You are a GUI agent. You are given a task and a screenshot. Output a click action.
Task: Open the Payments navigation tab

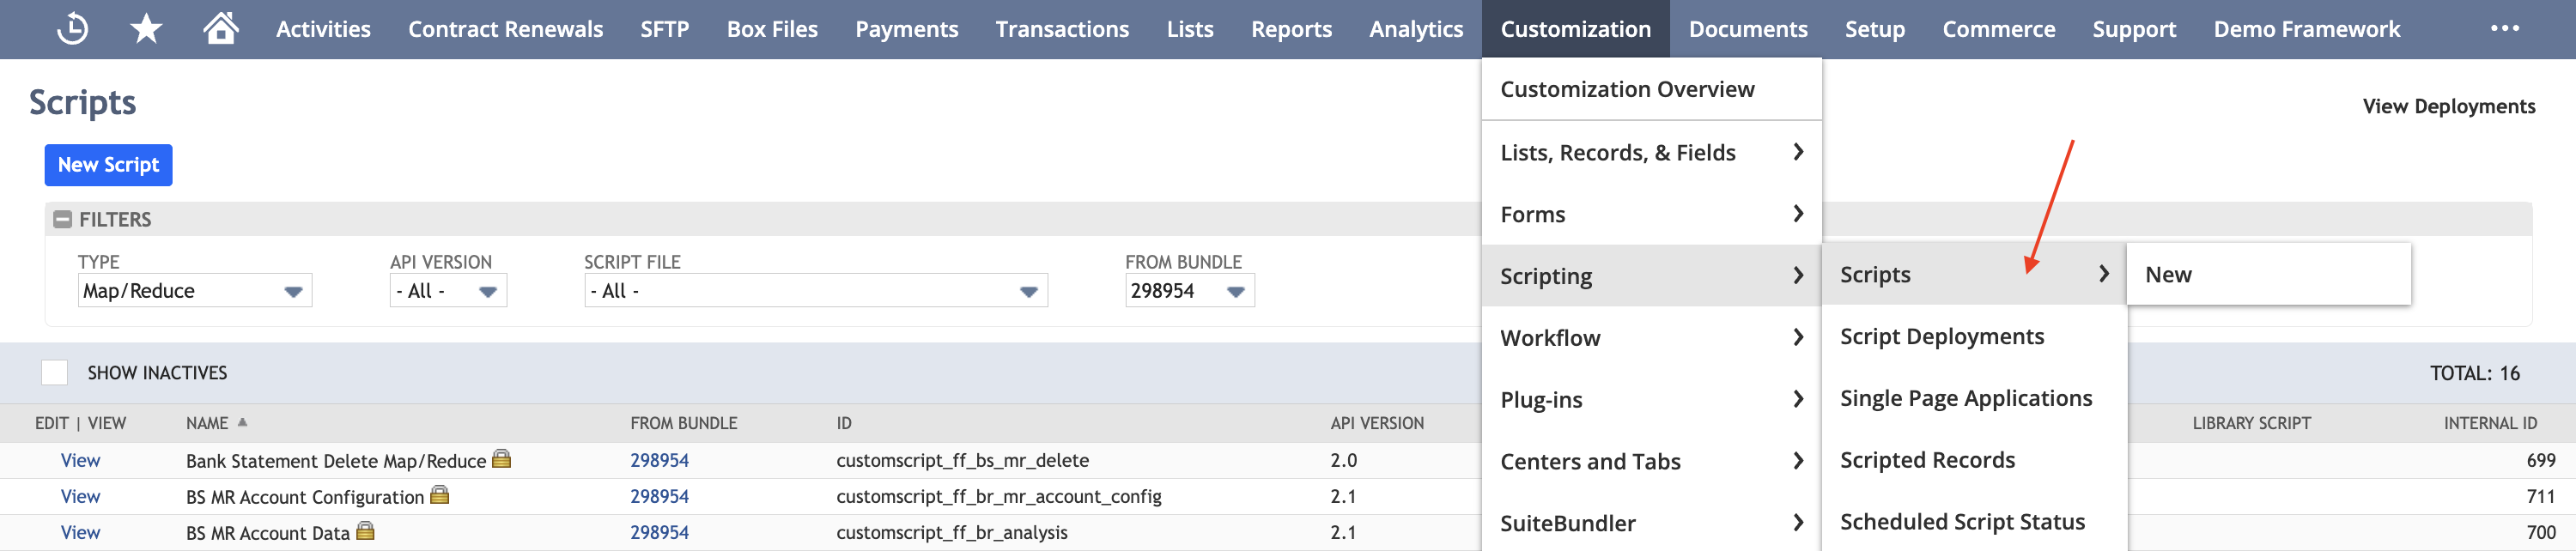pos(906,29)
